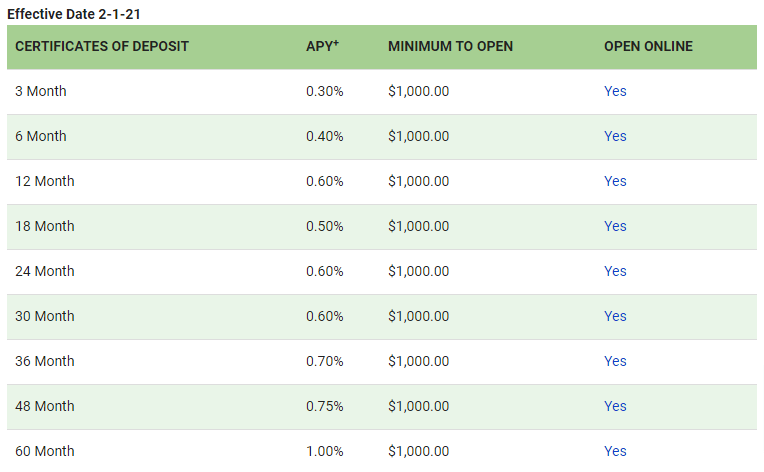764x472 pixels.
Task: Select the 'Effective Date 2-1-21' heading
Action: (74, 14)
